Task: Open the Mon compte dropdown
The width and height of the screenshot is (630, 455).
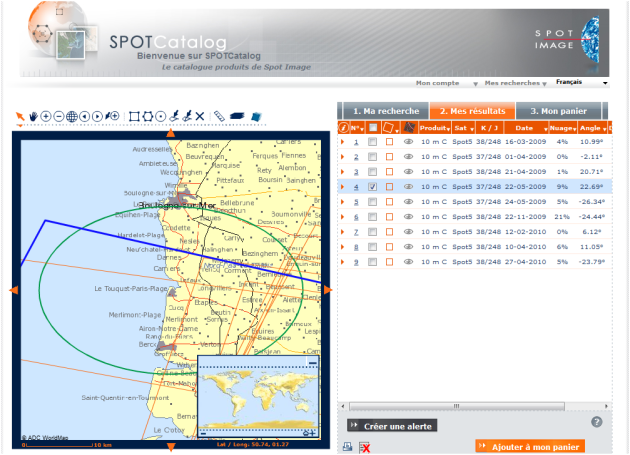Action: click(446, 83)
